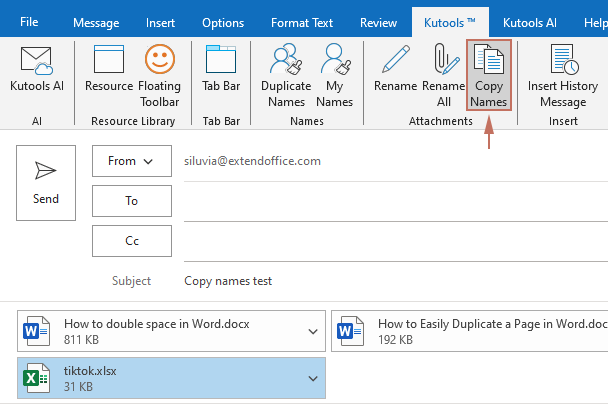
Task: Switch to the Review tab
Action: (378, 23)
